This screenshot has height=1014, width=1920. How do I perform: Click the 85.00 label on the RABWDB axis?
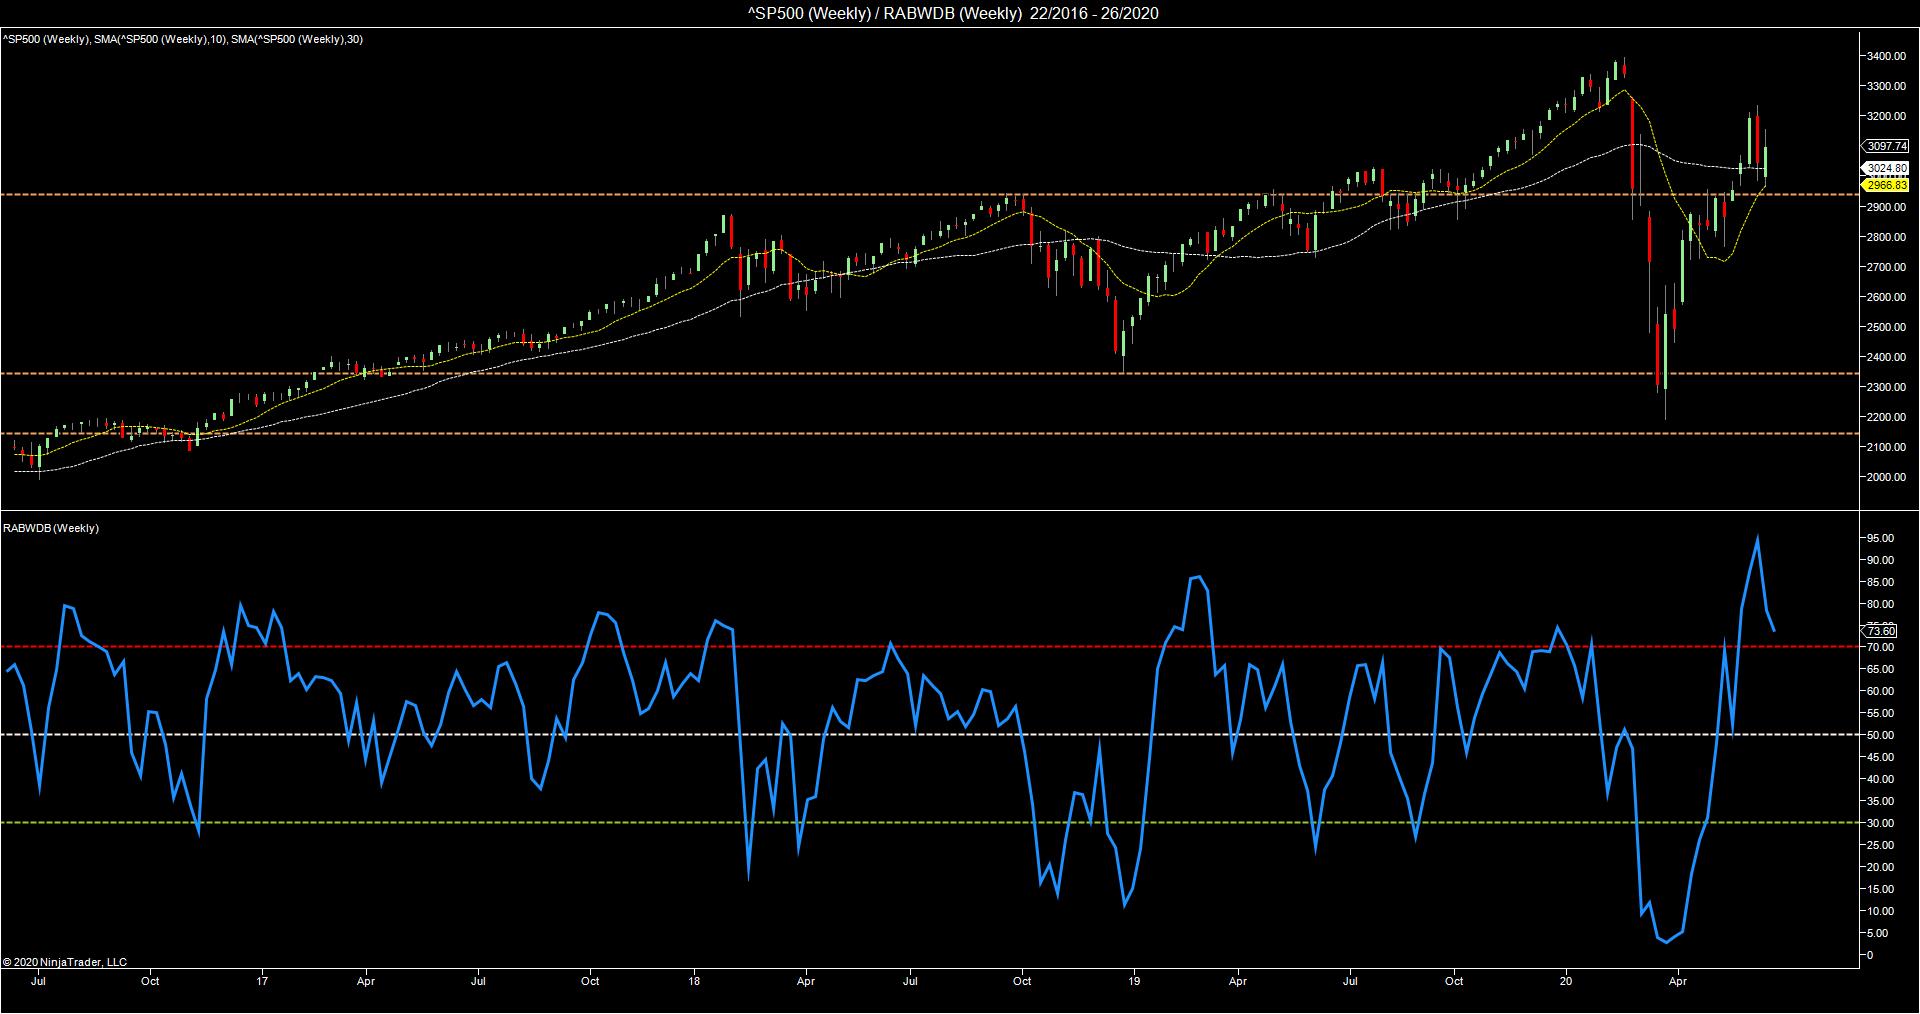click(1881, 582)
